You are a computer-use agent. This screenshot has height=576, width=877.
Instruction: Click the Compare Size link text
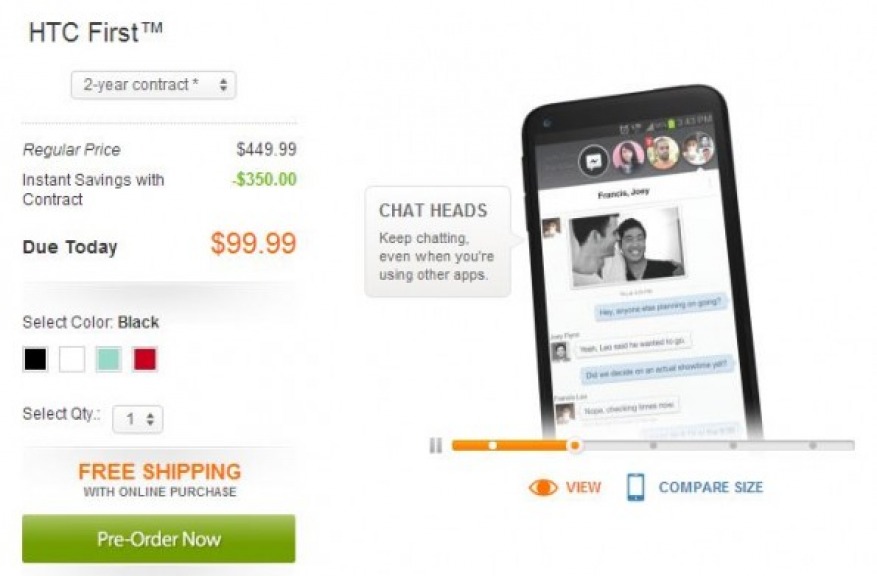pyautogui.click(x=710, y=487)
